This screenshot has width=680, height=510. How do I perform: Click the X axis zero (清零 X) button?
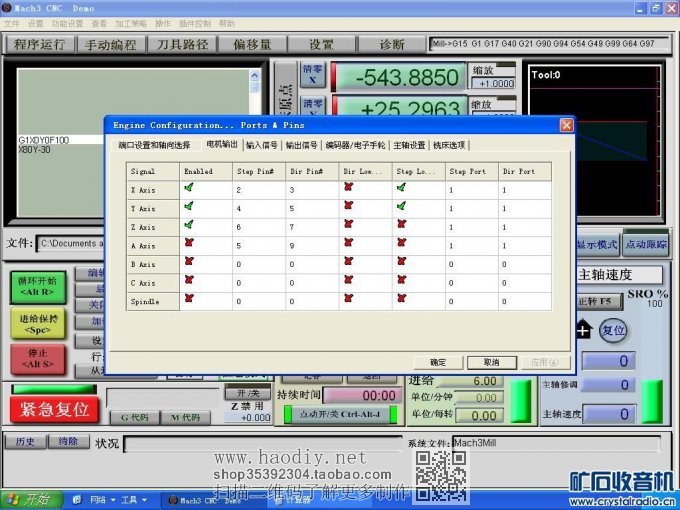313,75
